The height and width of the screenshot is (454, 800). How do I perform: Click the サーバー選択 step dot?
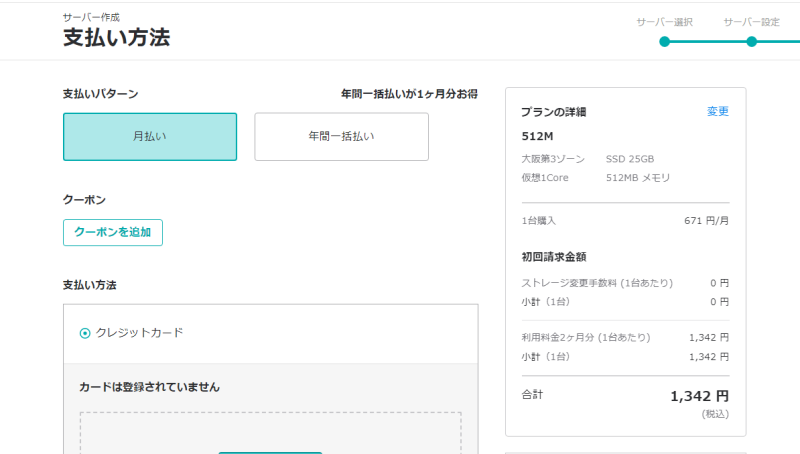pyautogui.click(x=664, y=42)
